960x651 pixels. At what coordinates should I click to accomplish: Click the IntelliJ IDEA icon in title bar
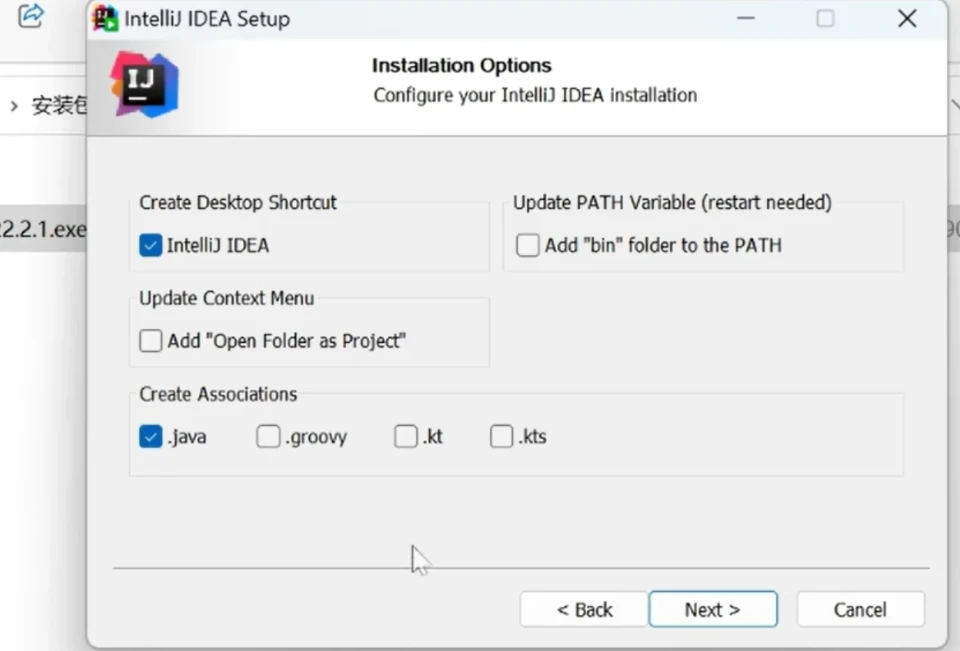click(x=105, y=18)
